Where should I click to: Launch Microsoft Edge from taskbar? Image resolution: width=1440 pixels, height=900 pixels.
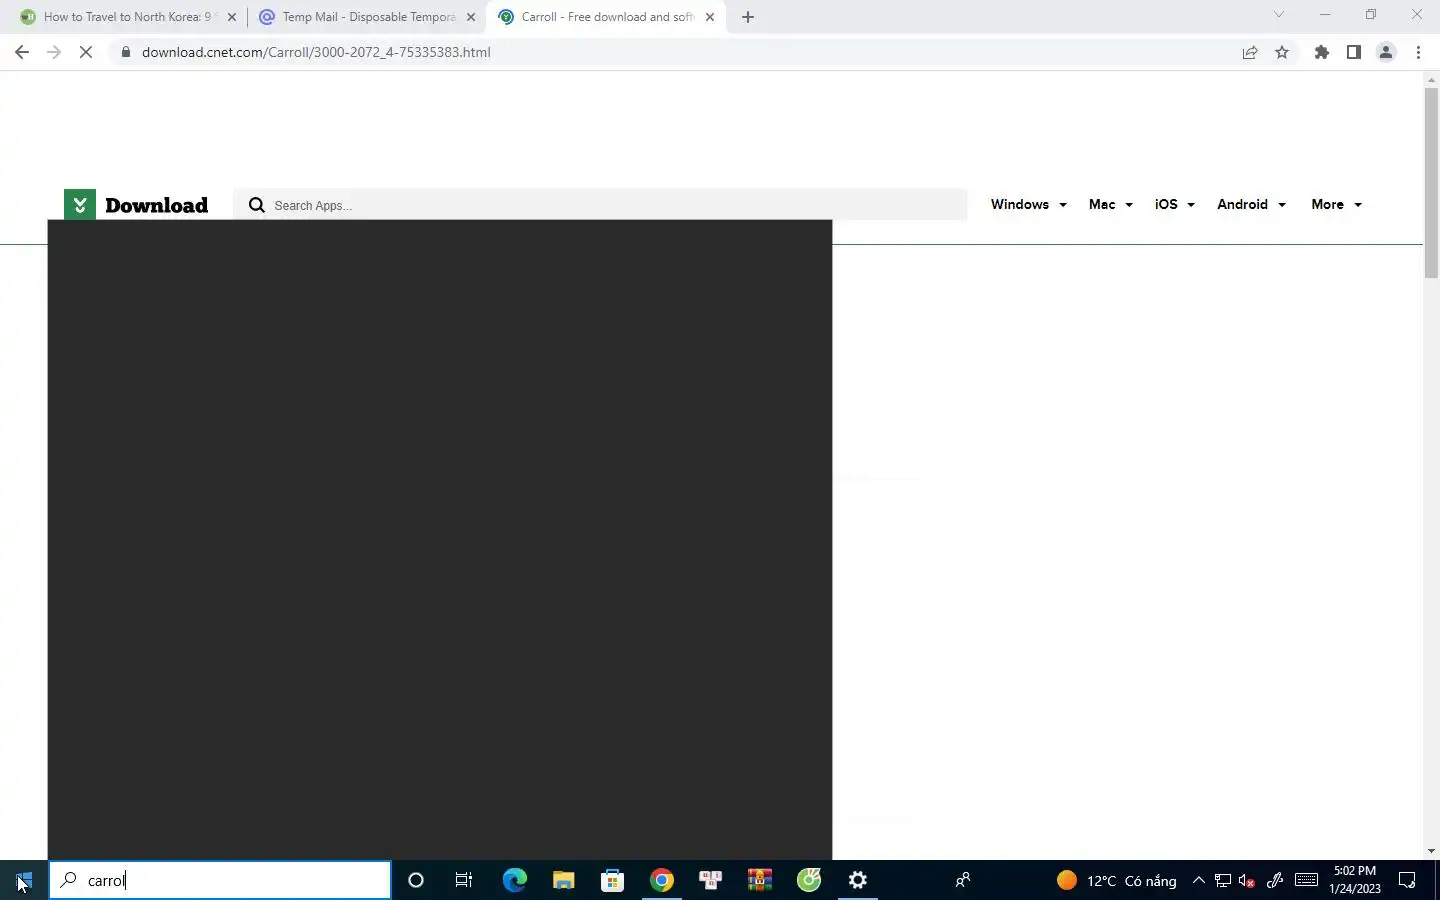[x=514, y=880]
